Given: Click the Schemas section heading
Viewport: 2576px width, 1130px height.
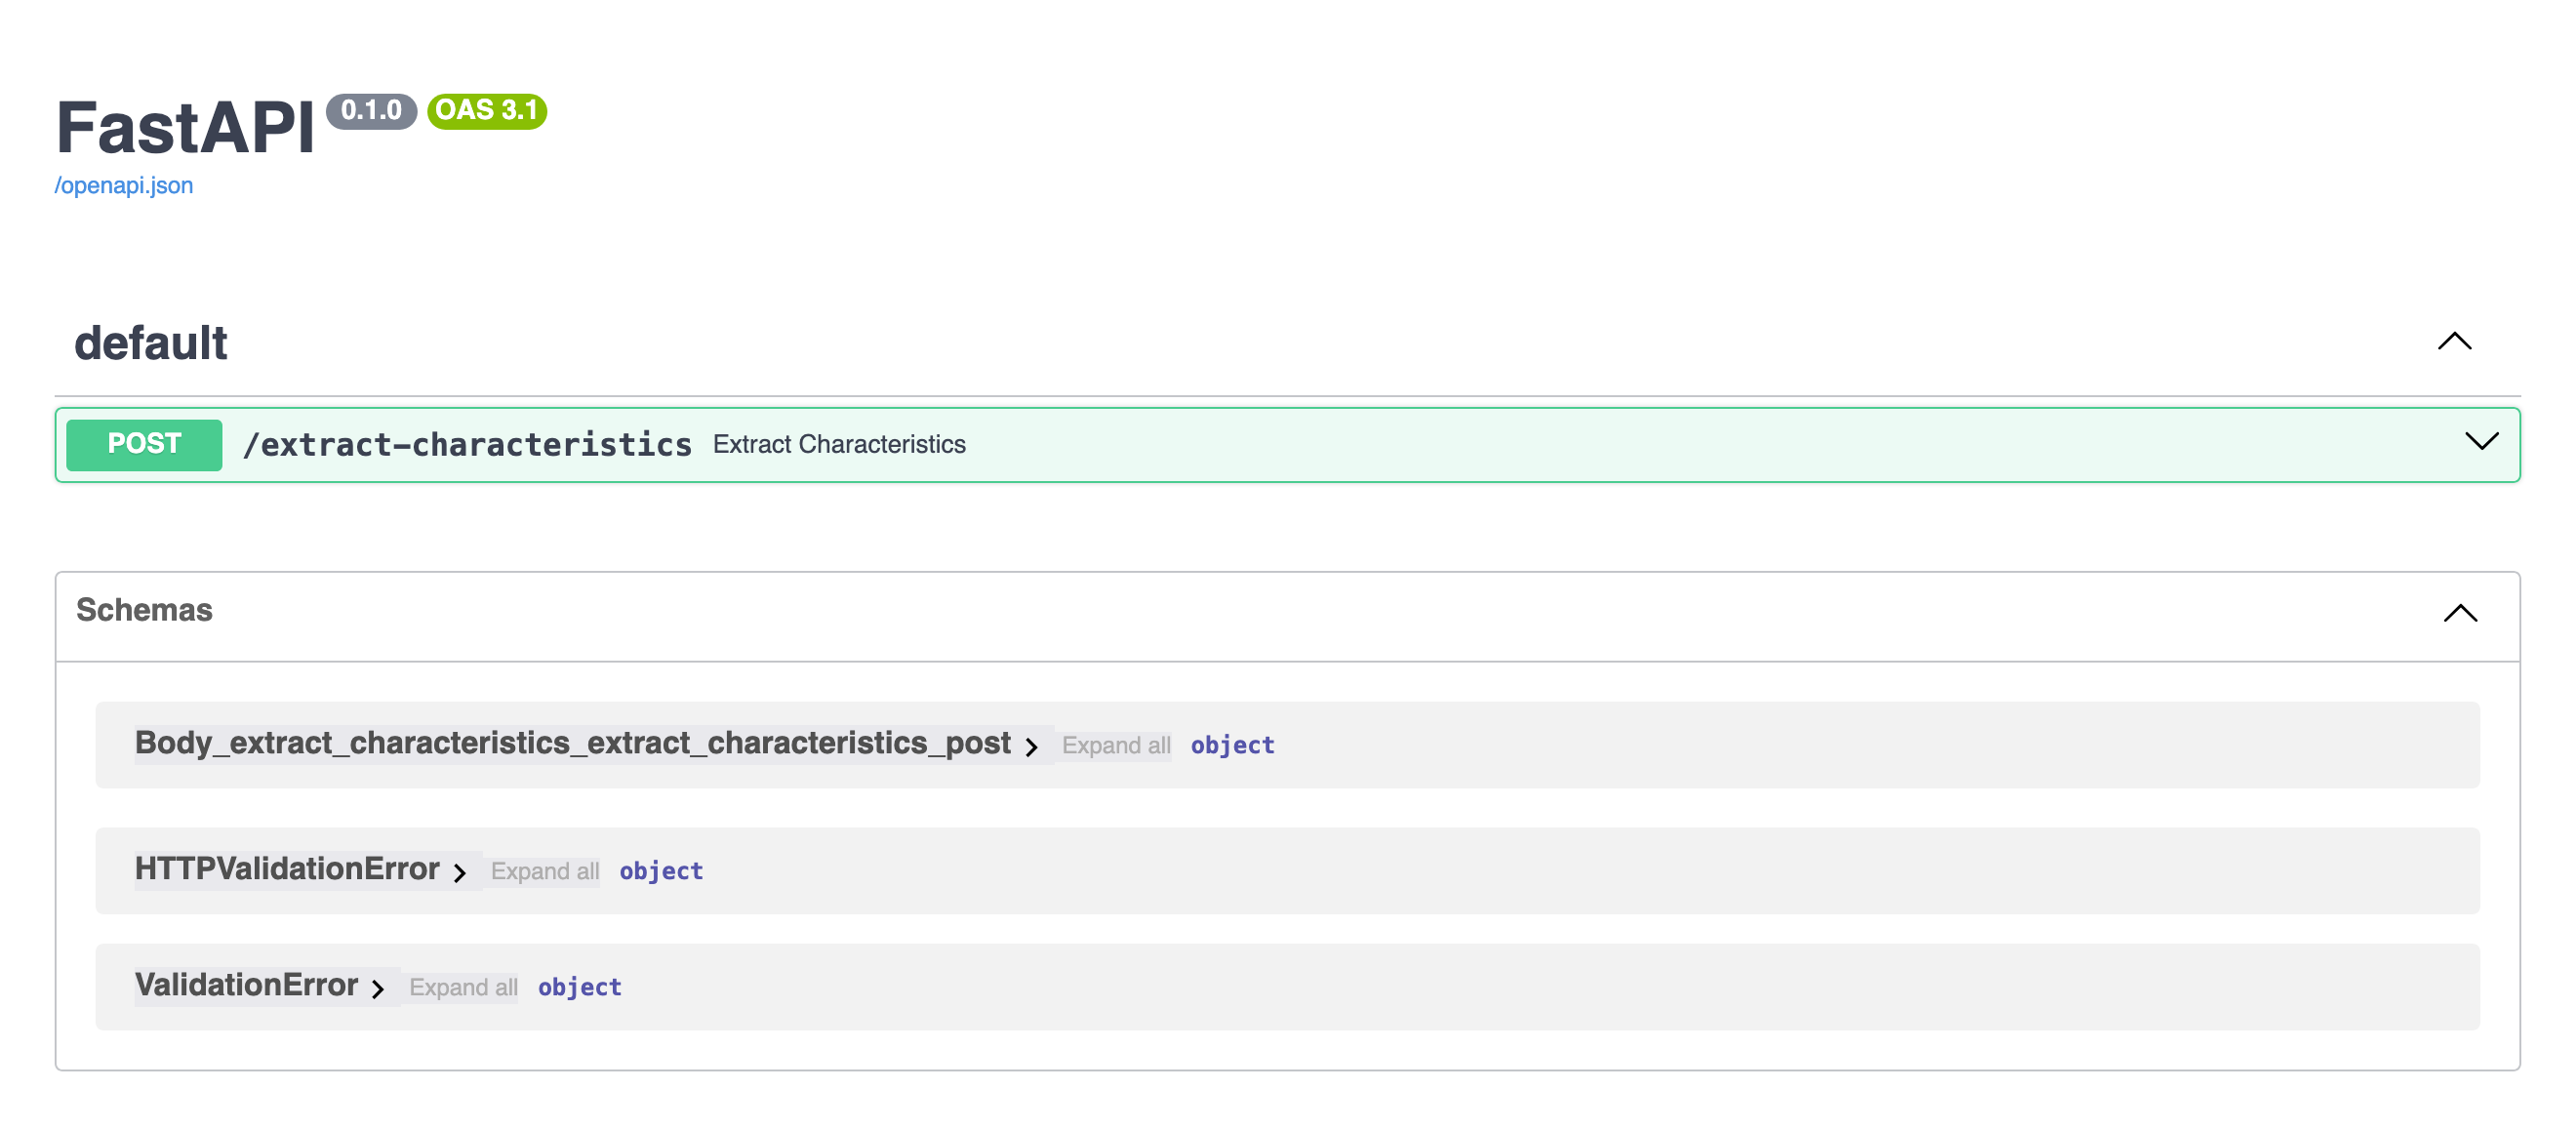Looking at the screenshot, I should click(144, 610).
